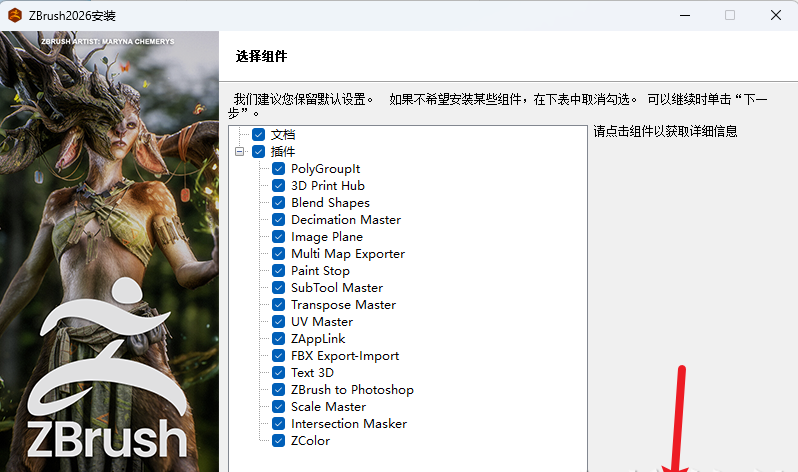Select the SubTool Master label
The image size is (798, 472).
(336, 288)
